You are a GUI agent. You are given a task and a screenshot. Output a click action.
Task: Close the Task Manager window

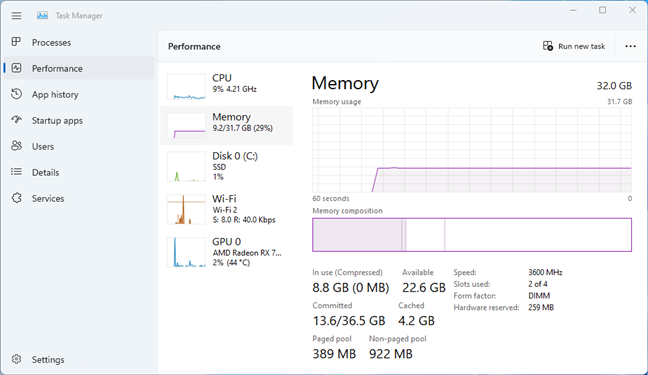pyautogui.click(x=632, y=10)
